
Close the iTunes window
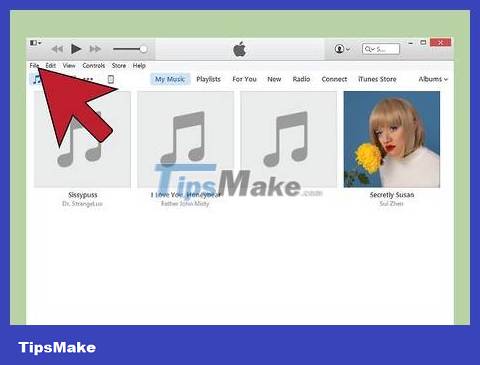coord(440,42)
